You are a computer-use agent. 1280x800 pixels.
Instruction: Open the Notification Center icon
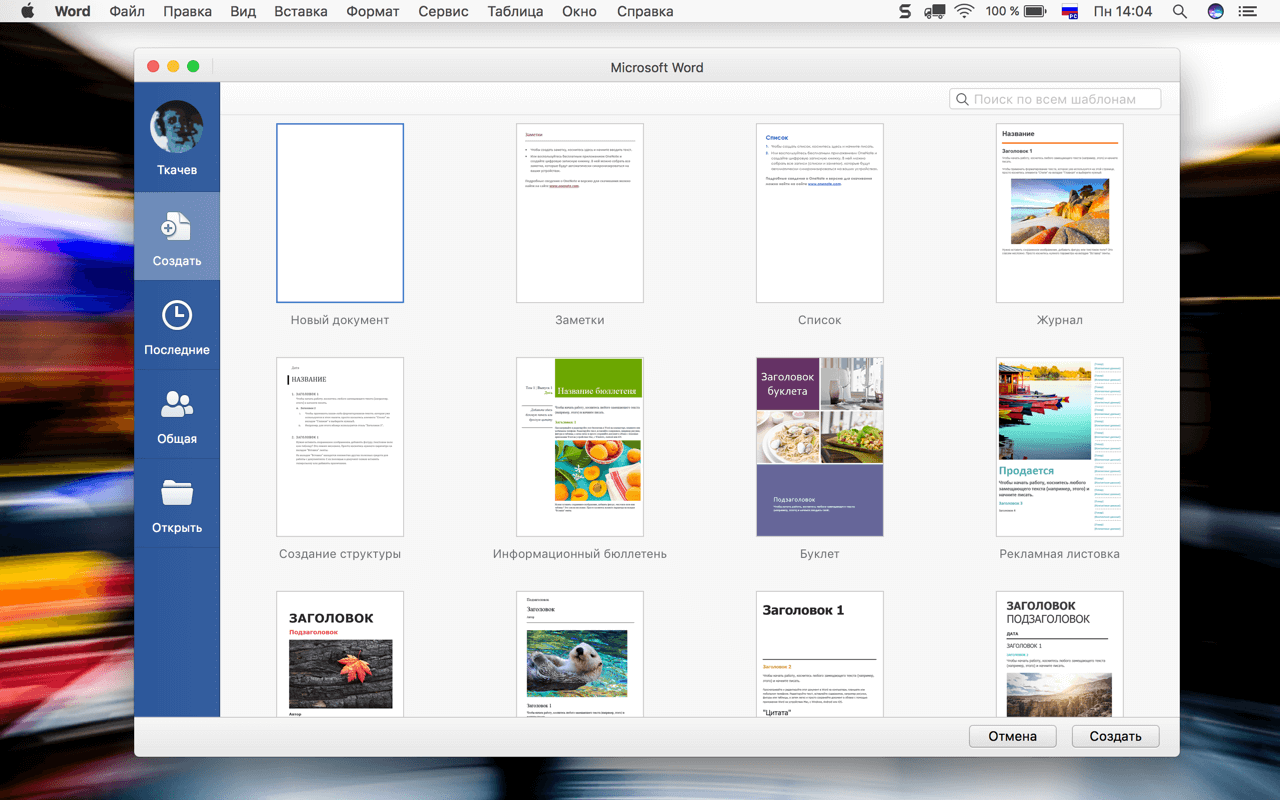(1247, 12)
